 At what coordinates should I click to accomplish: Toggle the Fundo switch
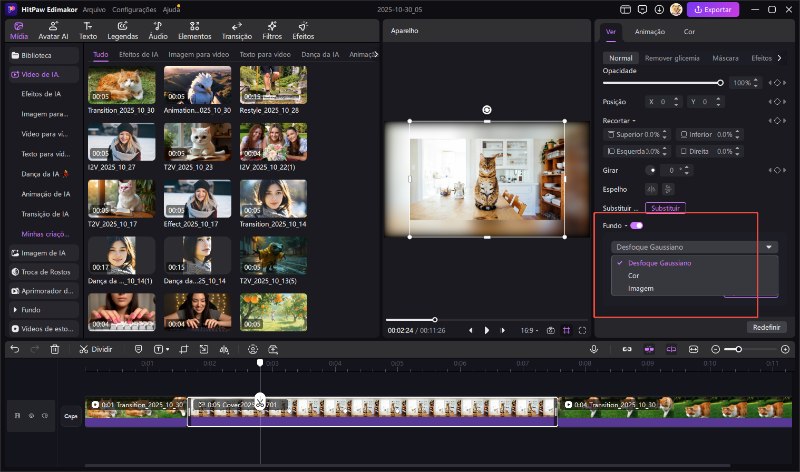point(636,226)
